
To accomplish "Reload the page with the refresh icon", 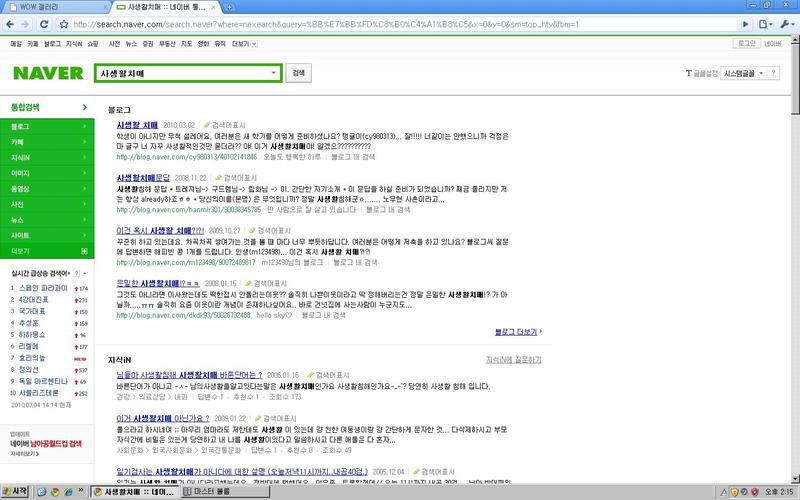I will click(x=44, y=24).
